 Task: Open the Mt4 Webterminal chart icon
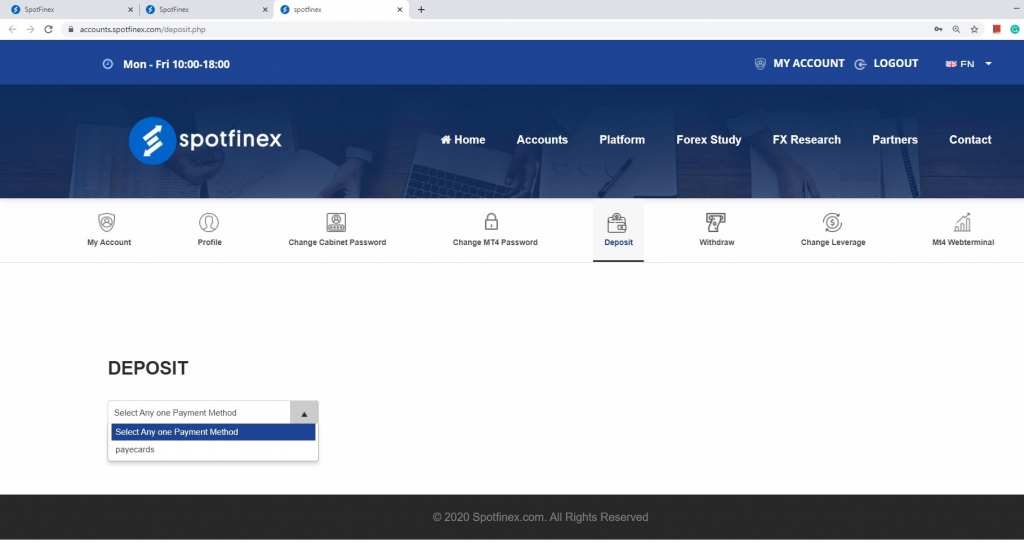pyautogui.click(x=963, y=222)
